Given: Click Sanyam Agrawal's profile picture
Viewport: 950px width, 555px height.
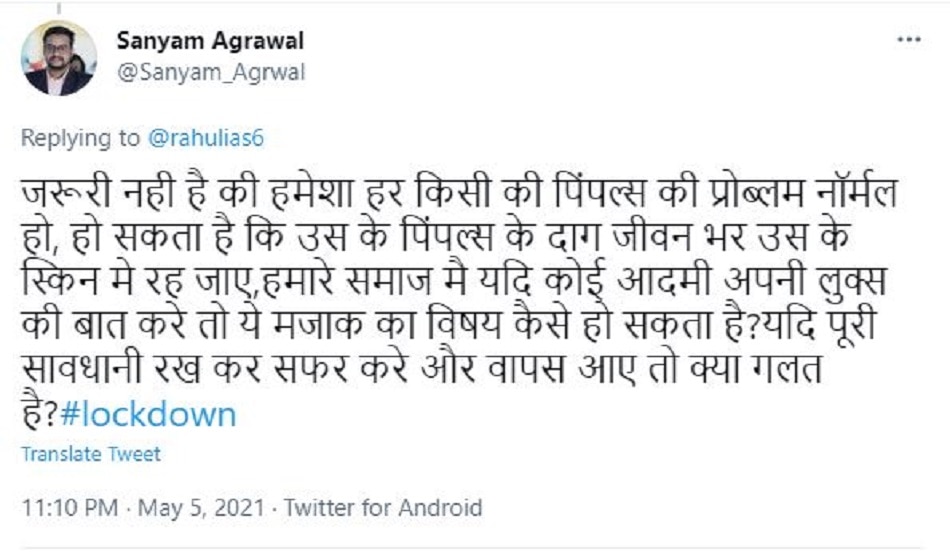Looking at the screenshot, I should point(59,58).
